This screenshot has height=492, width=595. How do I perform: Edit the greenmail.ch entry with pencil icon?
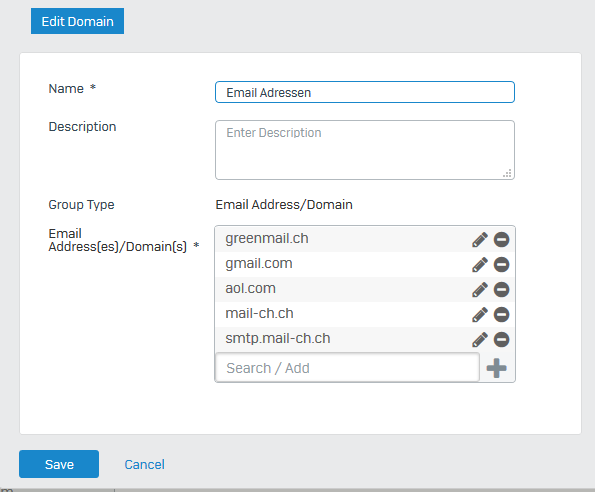(480, 240)
